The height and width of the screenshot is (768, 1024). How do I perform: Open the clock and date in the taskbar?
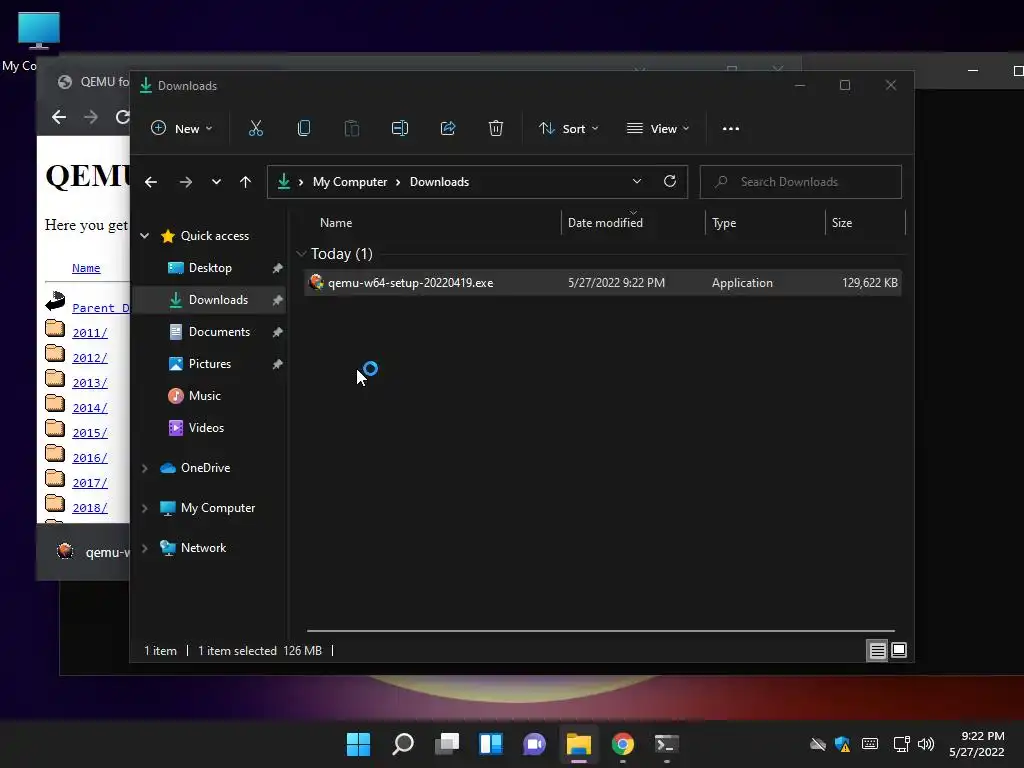click(977, 744)
